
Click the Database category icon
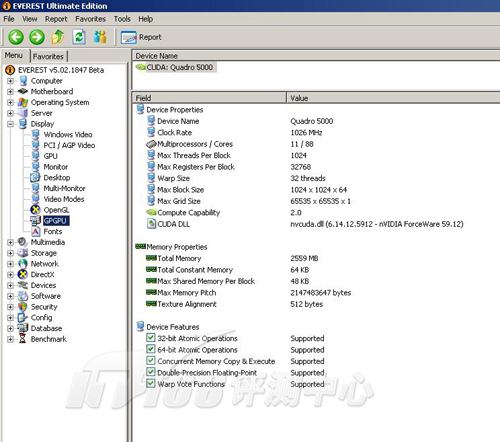tap(23, 328)
